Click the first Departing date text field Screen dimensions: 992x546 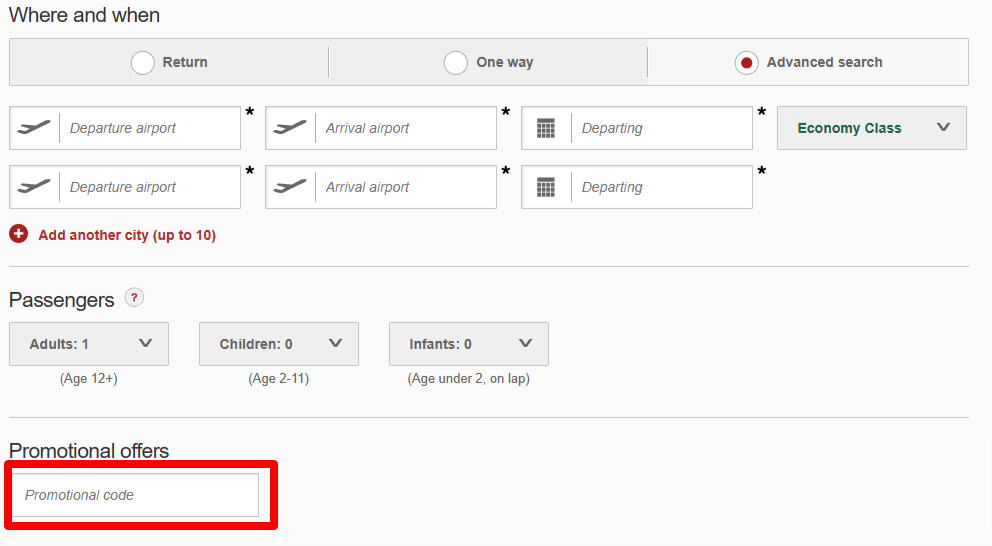pos(662,128)
